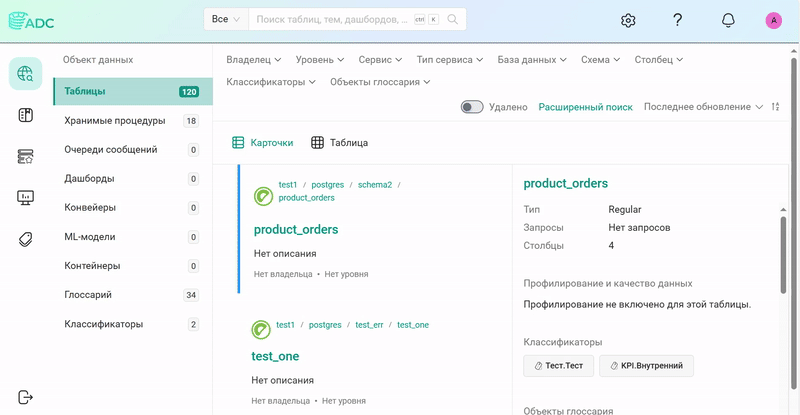Click the 120 count badge

(189, 92)
